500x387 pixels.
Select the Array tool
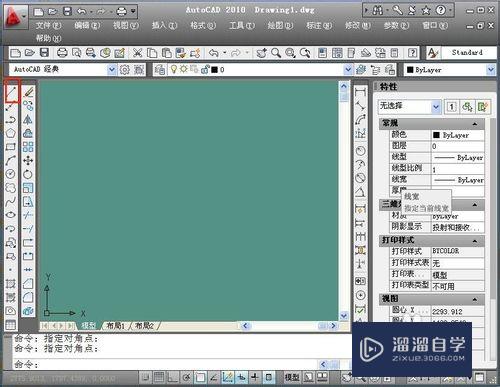[28, 147]
